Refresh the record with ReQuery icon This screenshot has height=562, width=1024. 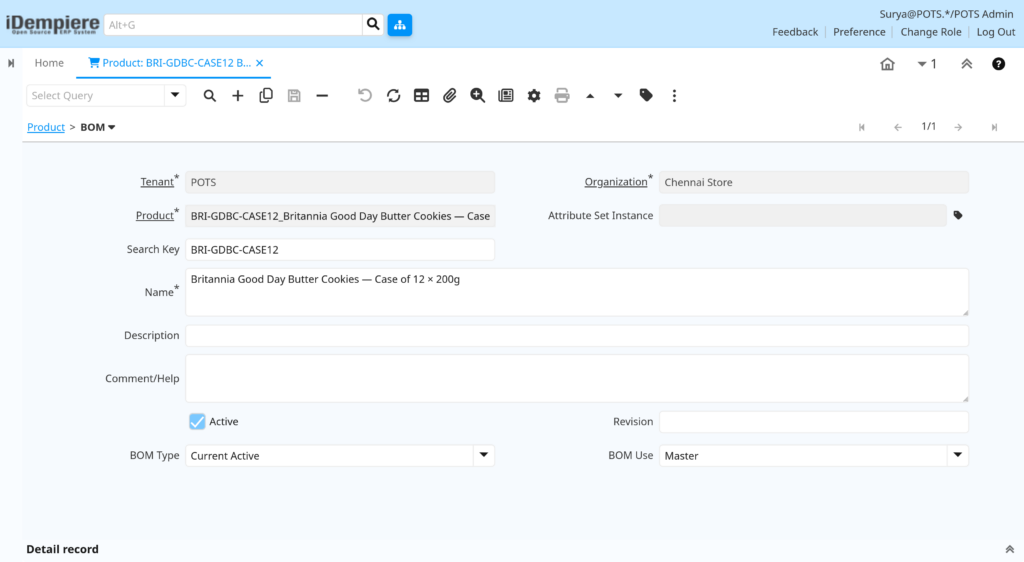(x=393, y=95)
